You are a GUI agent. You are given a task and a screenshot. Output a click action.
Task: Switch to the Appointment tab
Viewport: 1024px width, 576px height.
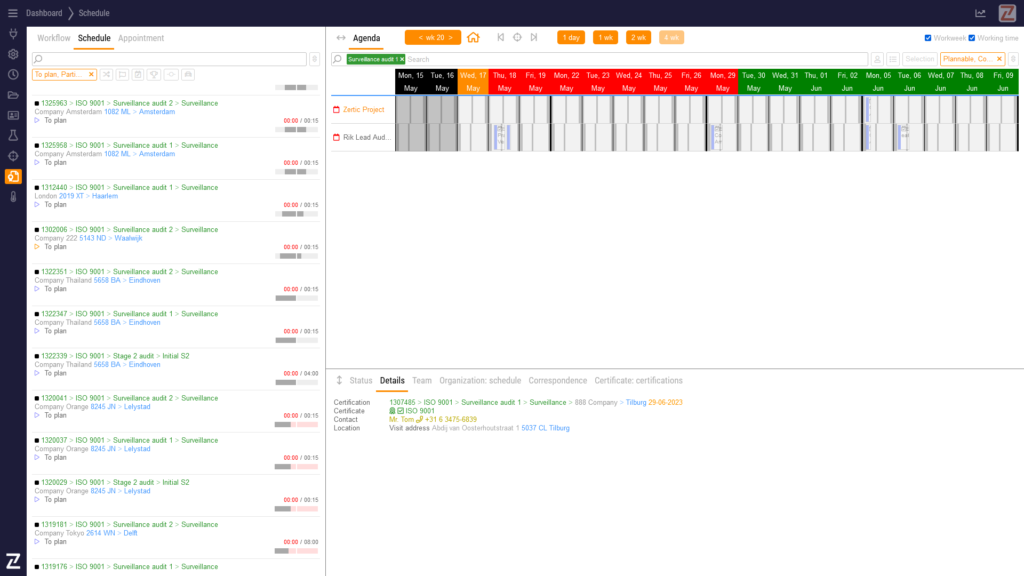tap(141, 38)
